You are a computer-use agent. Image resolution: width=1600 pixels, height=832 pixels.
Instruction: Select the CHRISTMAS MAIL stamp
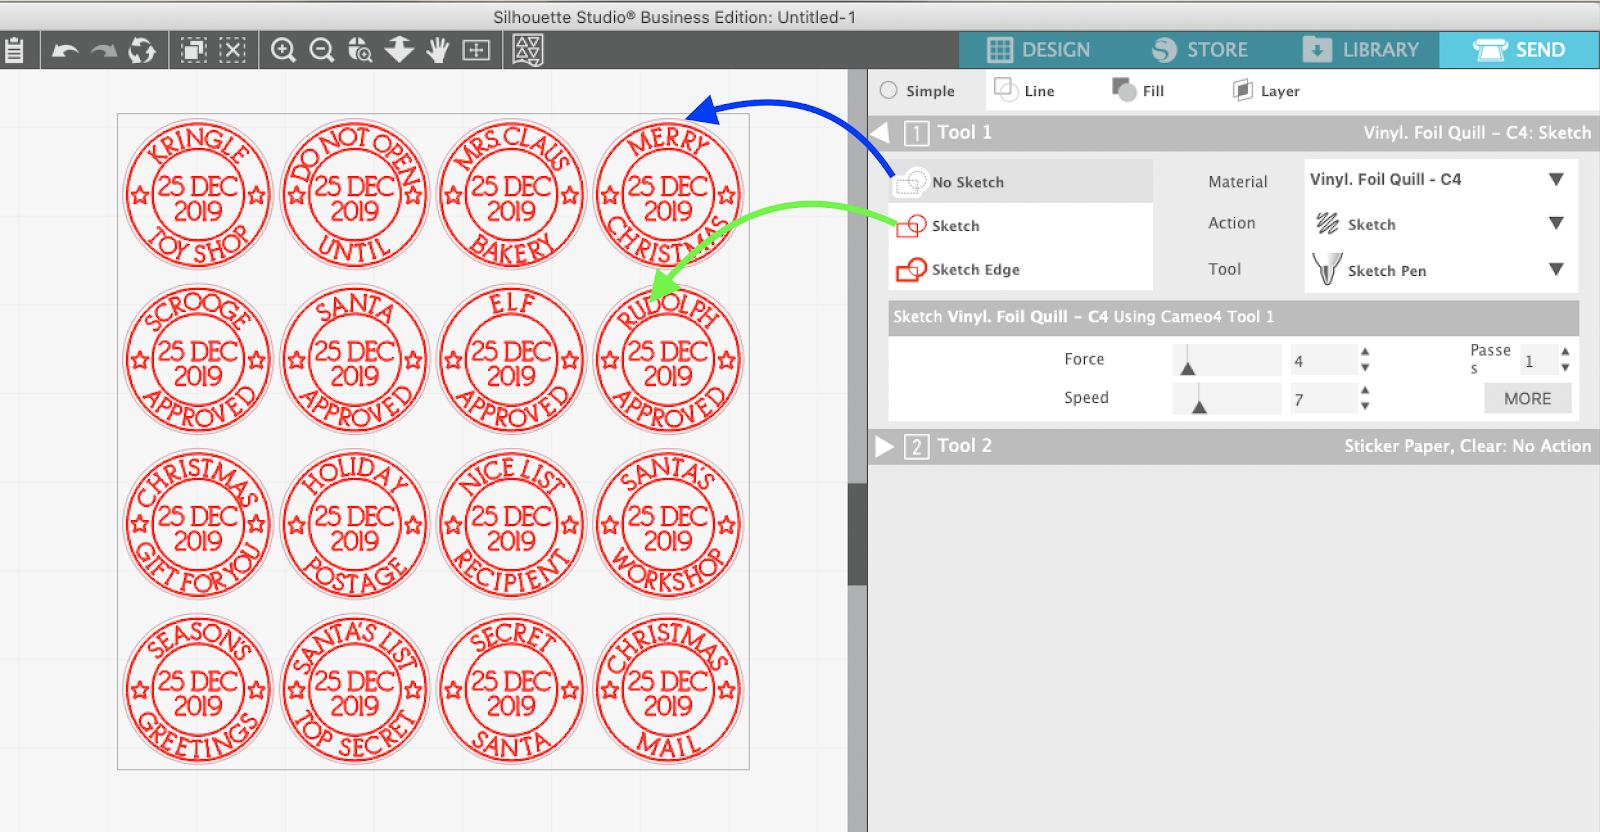tap(668, 690)
